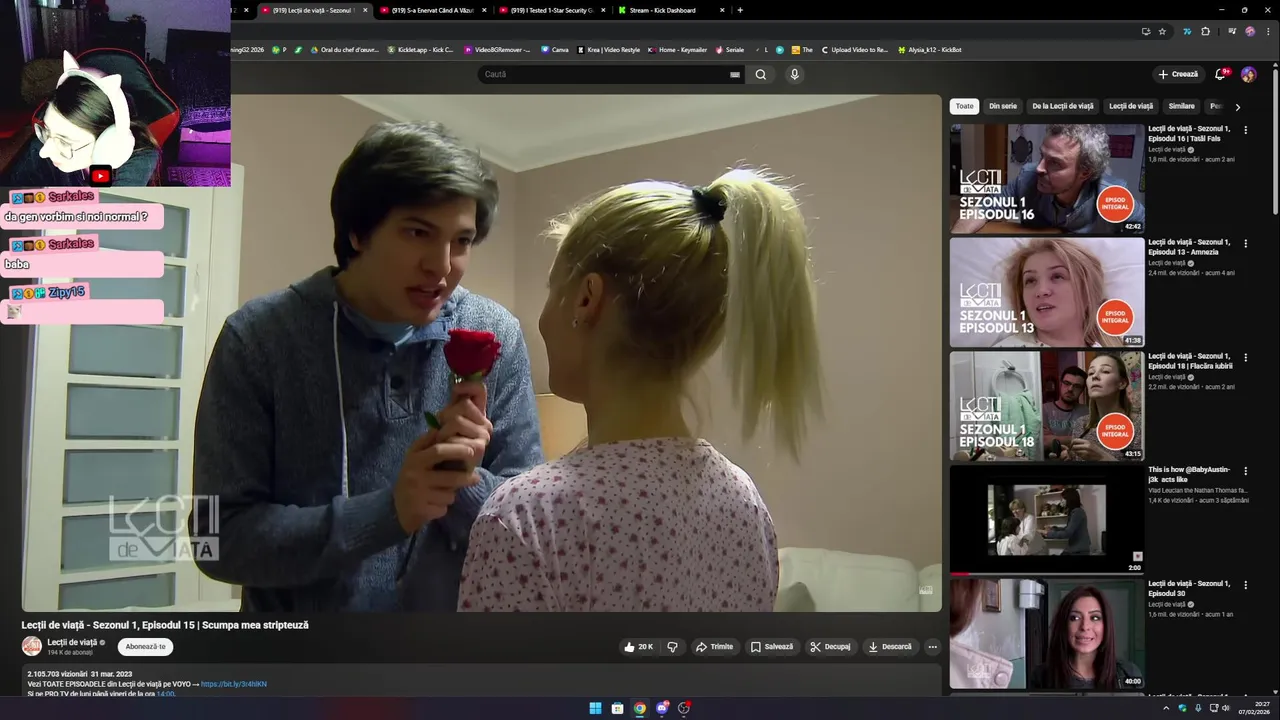Open options for Episodul 18 Flacăra iubirii video
The height and width of the screenshot is (720, 1280).
pos(1245,357)
